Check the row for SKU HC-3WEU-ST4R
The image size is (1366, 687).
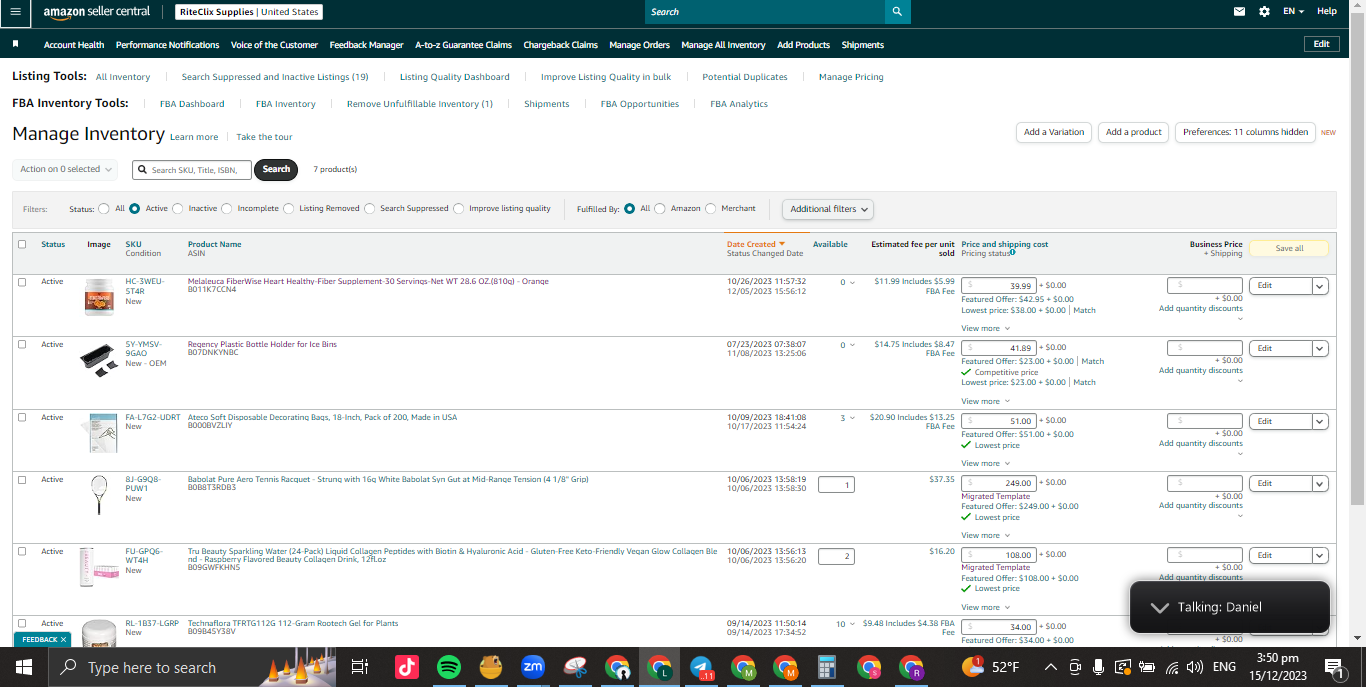pos(22,282)
